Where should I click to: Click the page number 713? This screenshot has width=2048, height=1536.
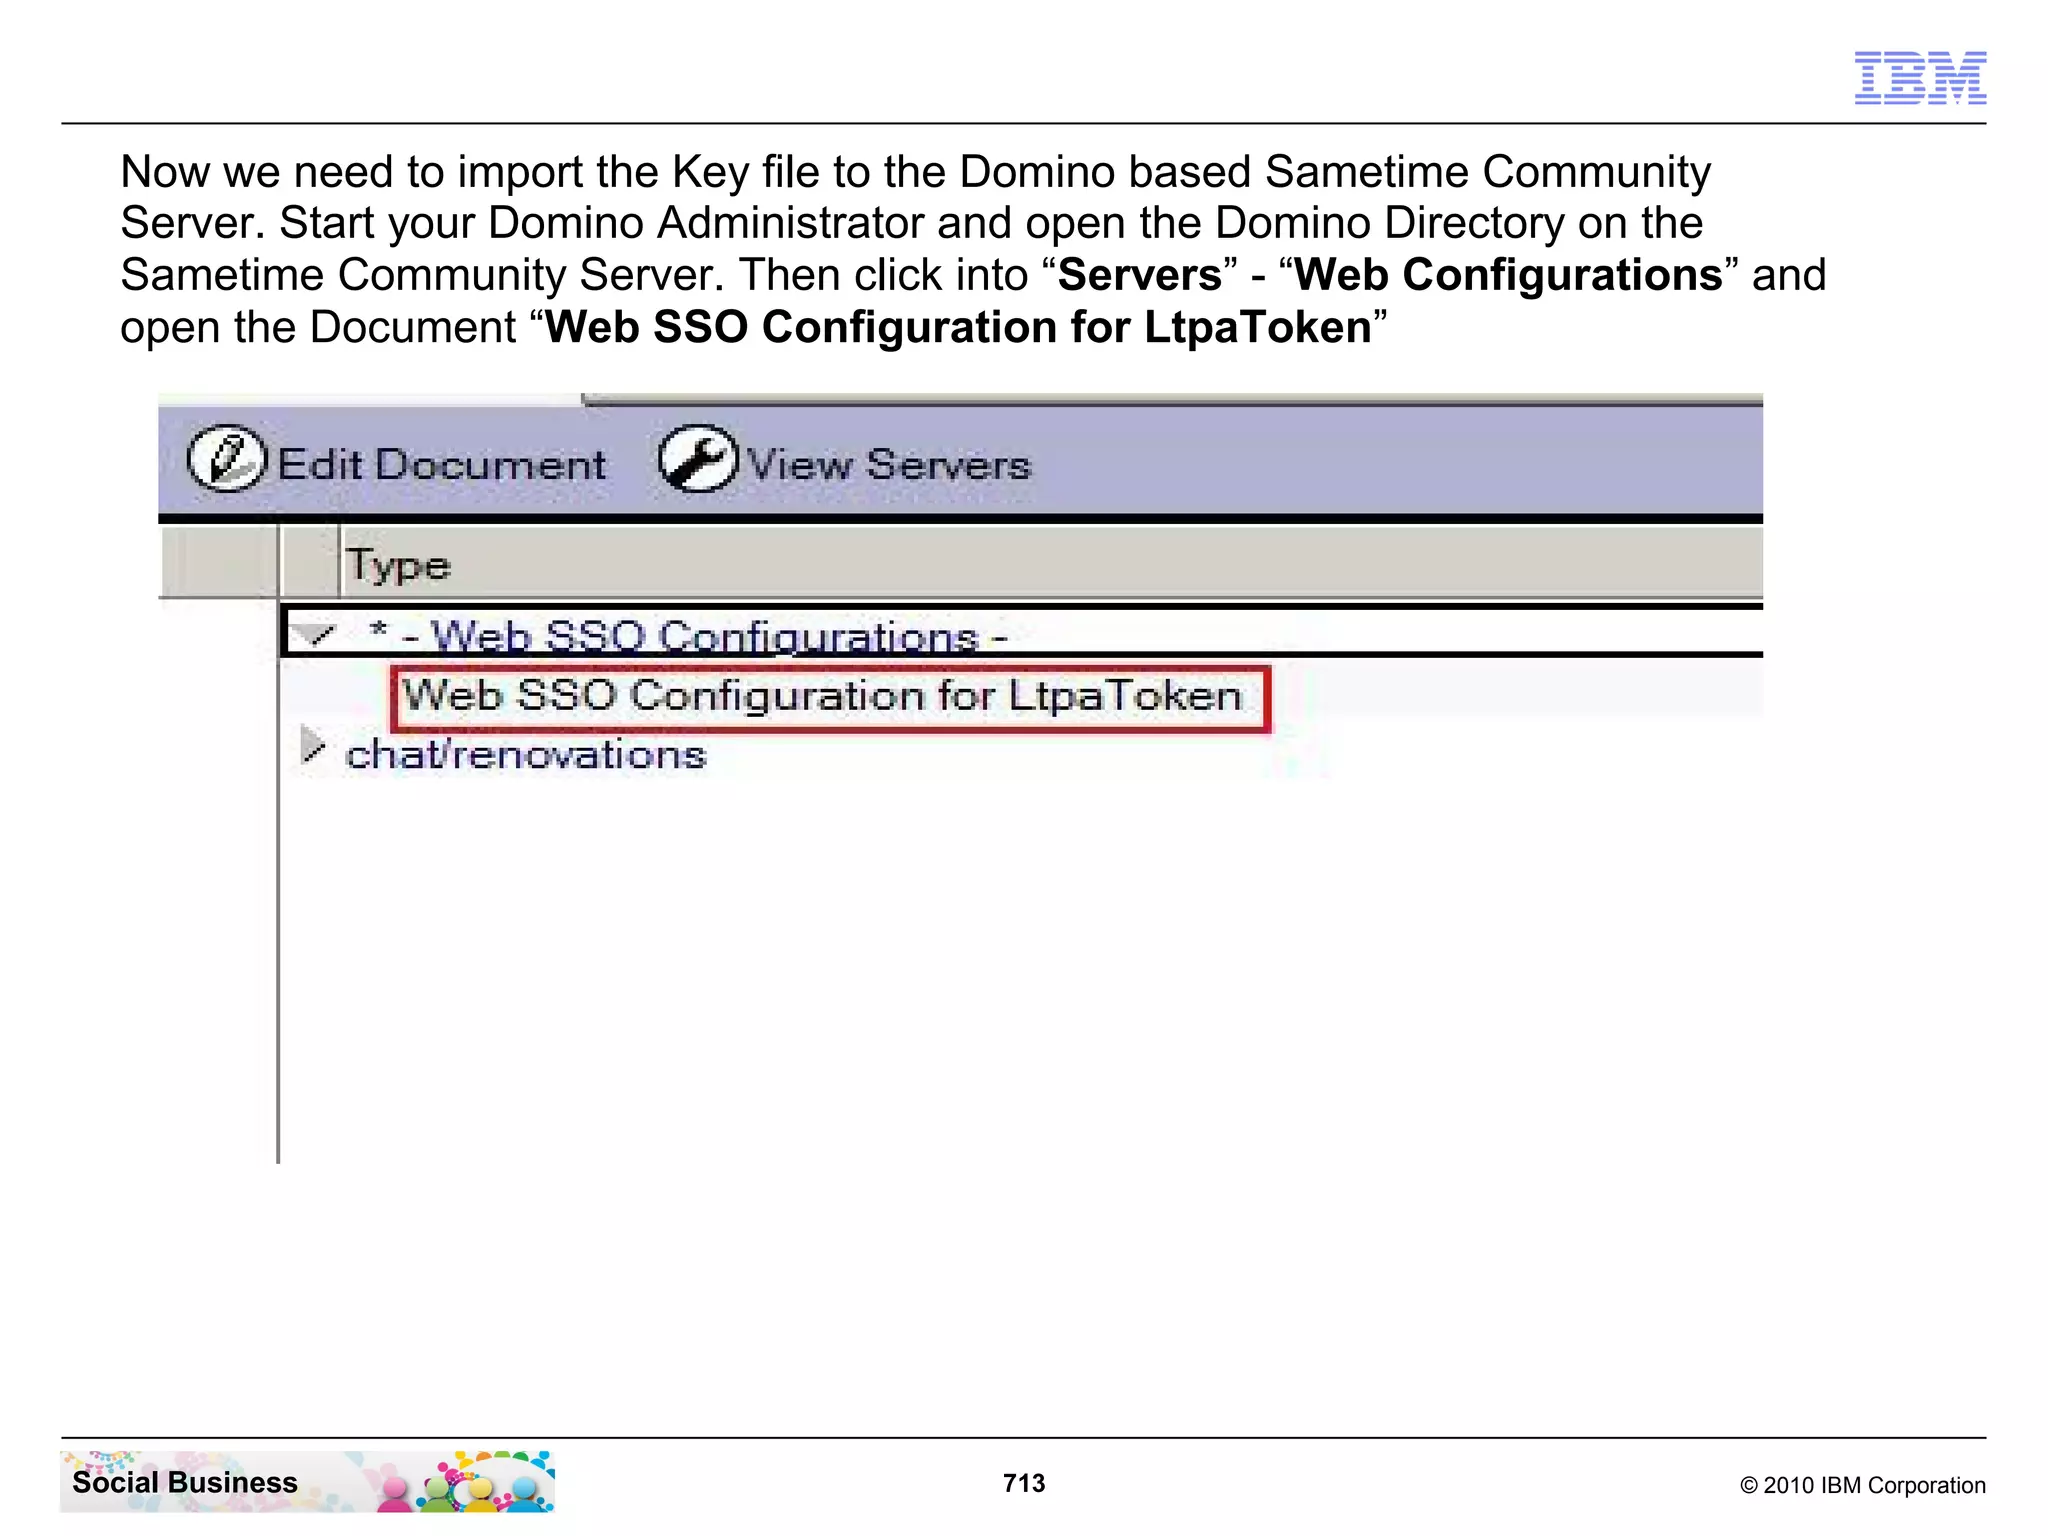click(x=1024, y=1483)
